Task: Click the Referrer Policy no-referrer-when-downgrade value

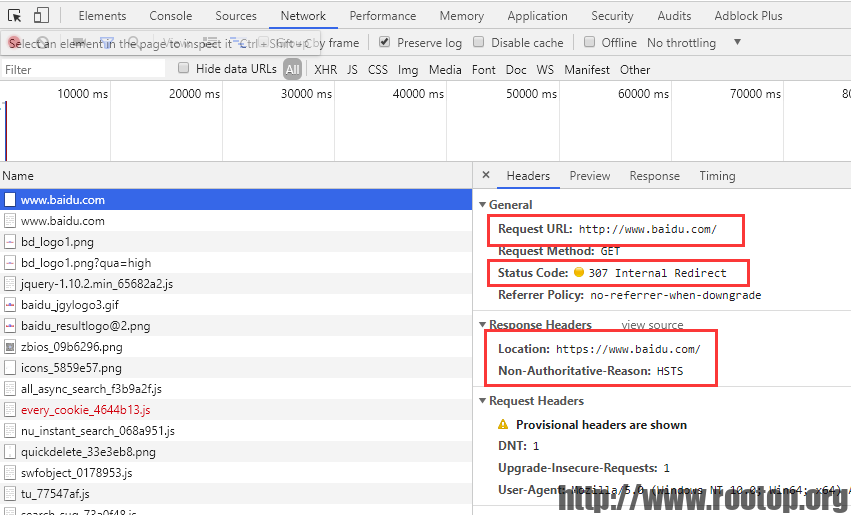Action: pos(676,295)
